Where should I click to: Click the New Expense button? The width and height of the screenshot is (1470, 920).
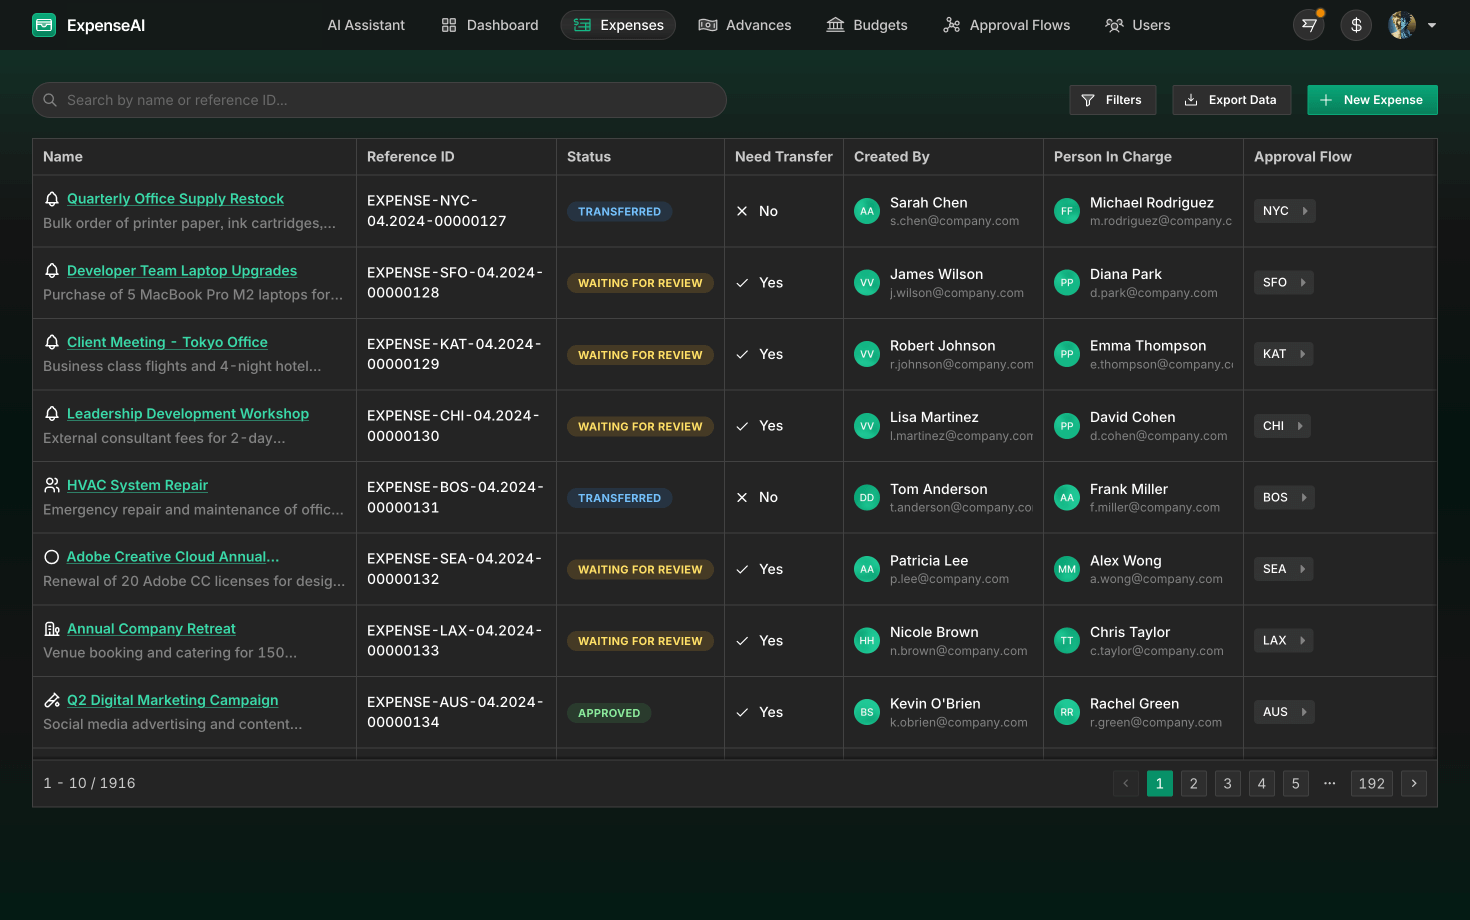point(1372,100)
